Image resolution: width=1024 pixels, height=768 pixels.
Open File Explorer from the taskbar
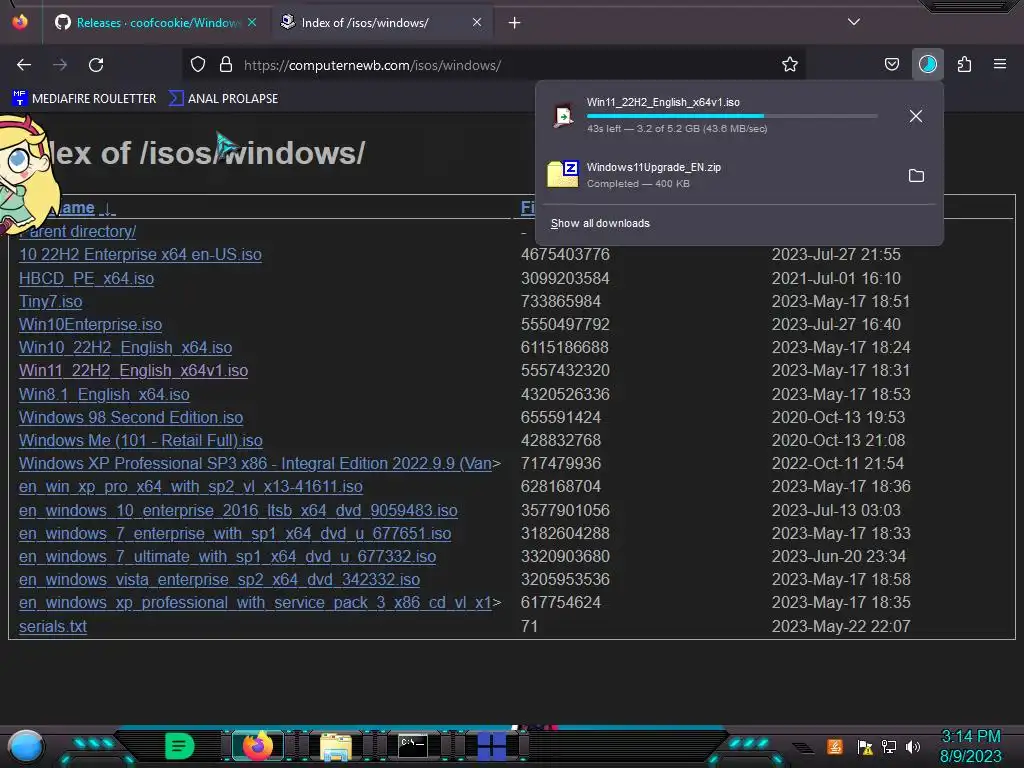coord(335,746)
